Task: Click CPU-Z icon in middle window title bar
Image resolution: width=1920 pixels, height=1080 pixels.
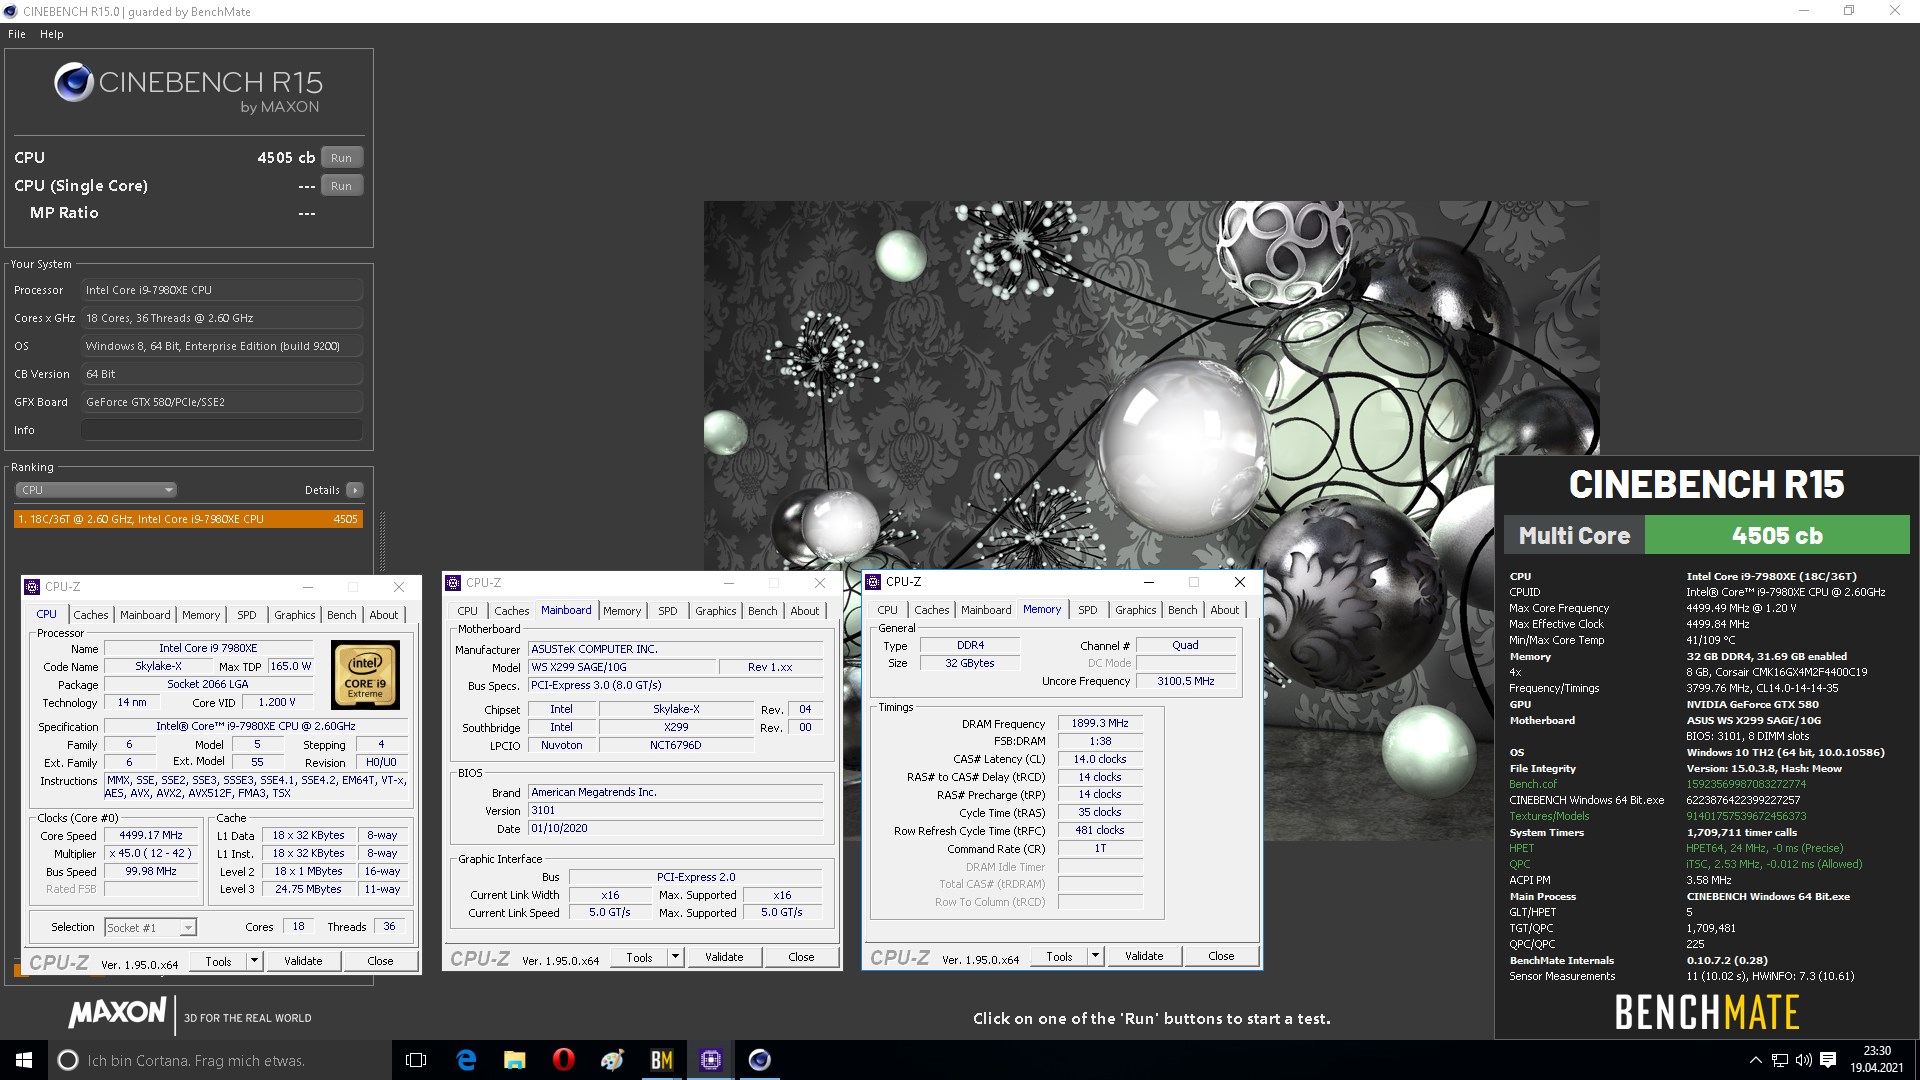Action: pos(453,583)
